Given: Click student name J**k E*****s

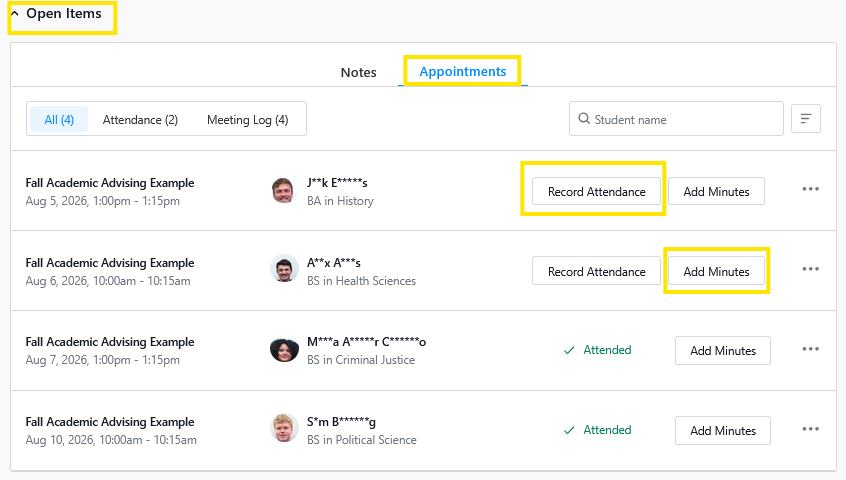Looking at the screenshot, I should pyautogui.click(x=337, y=183).
